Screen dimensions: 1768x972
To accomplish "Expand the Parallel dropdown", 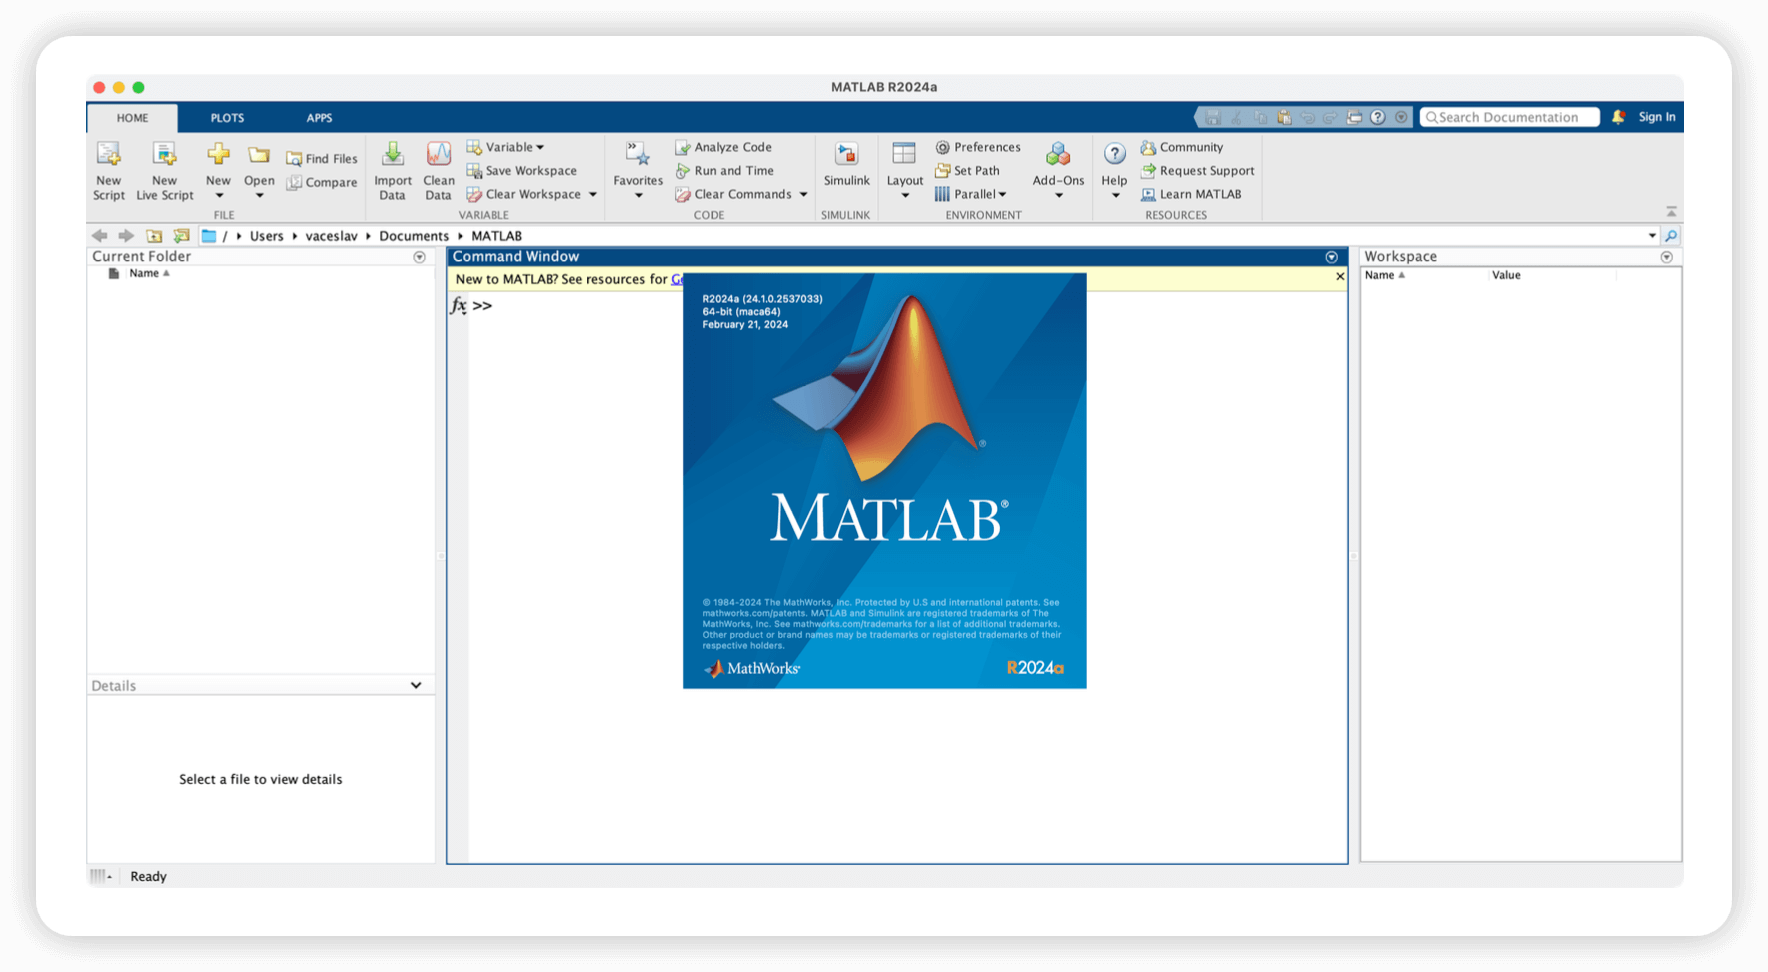I will 970,195.
